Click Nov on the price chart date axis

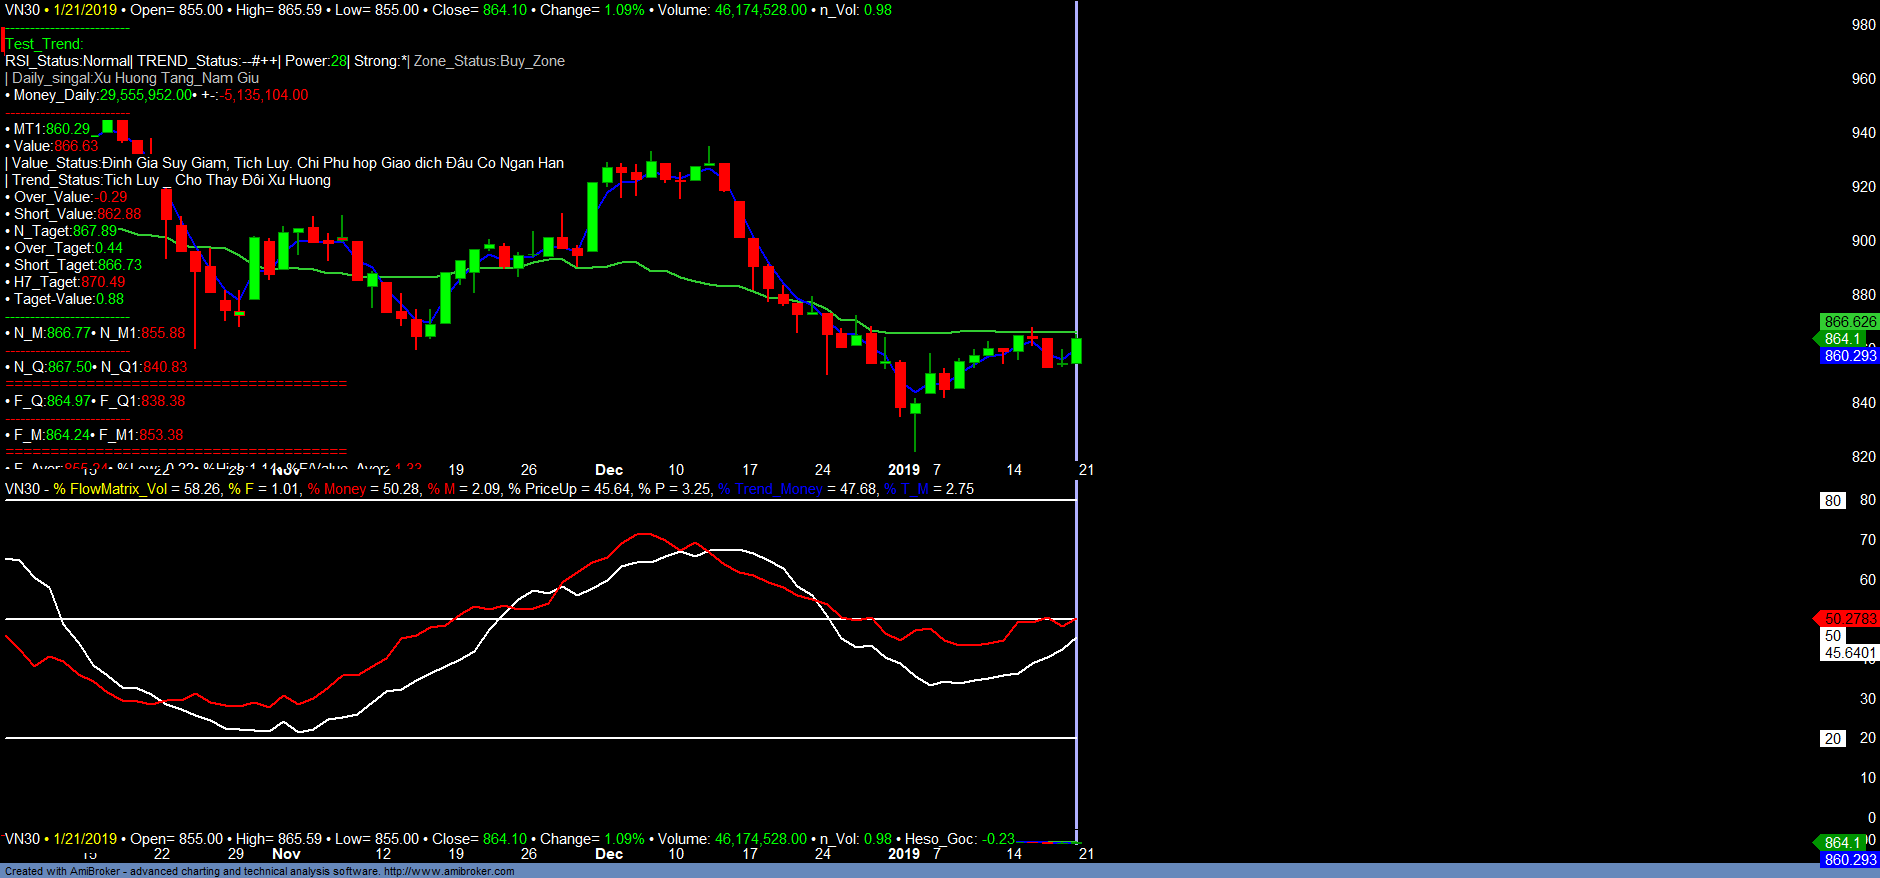coord(286,470)
